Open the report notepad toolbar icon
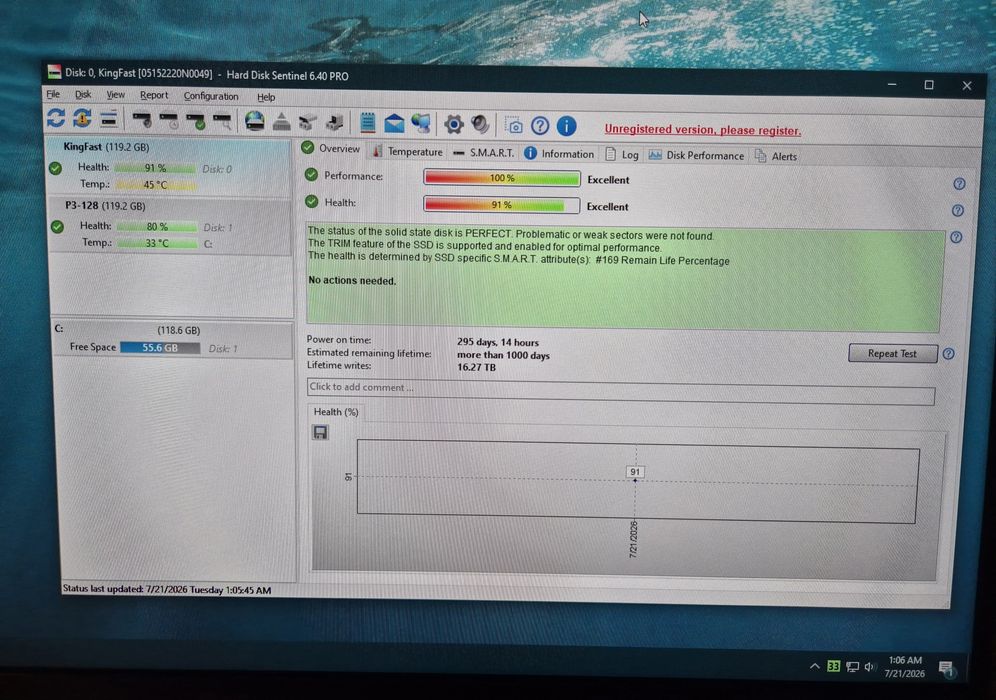 [x=367, y=123]
